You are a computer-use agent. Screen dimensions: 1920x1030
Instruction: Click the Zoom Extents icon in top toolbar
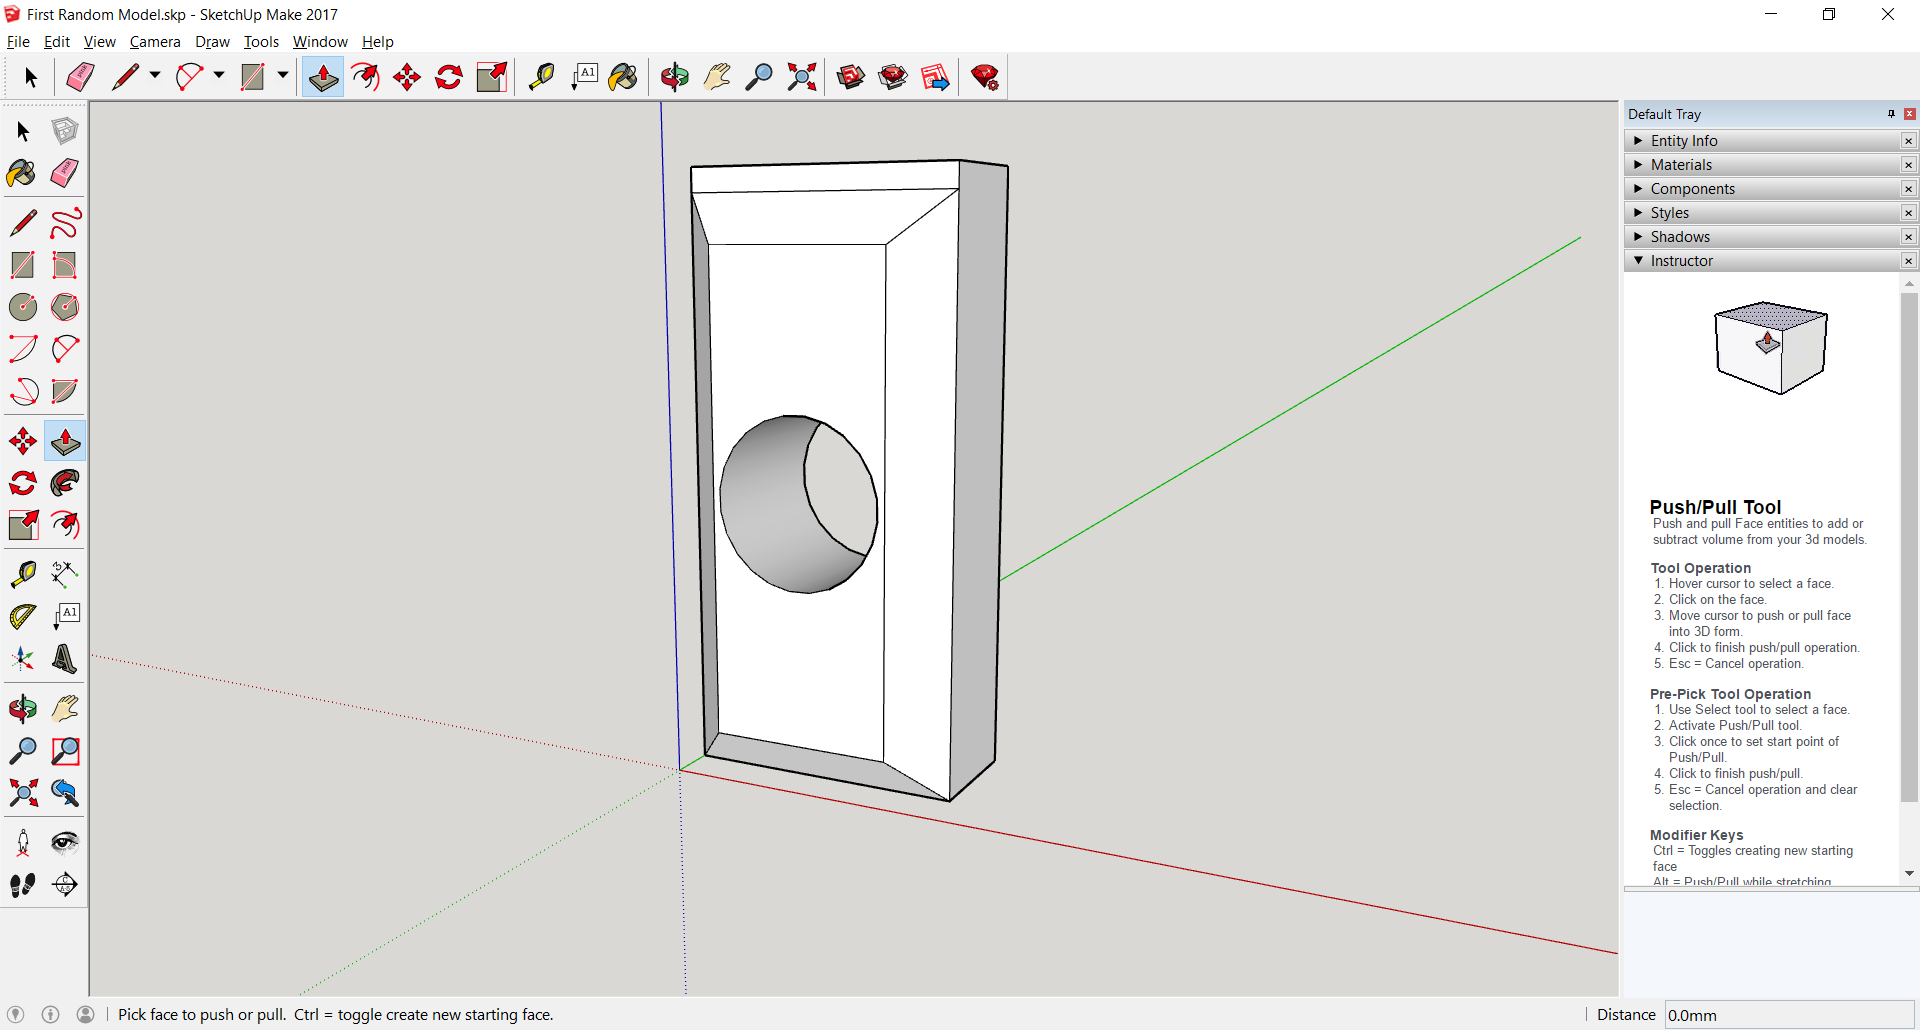[801, 77]
